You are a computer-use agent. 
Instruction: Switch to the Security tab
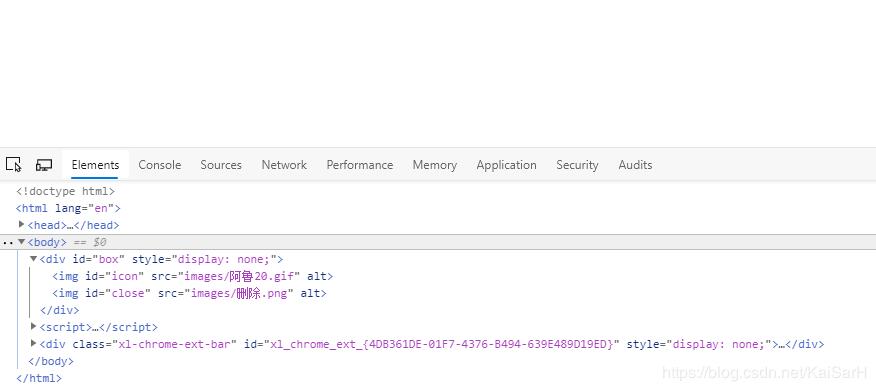pos(577,165)
